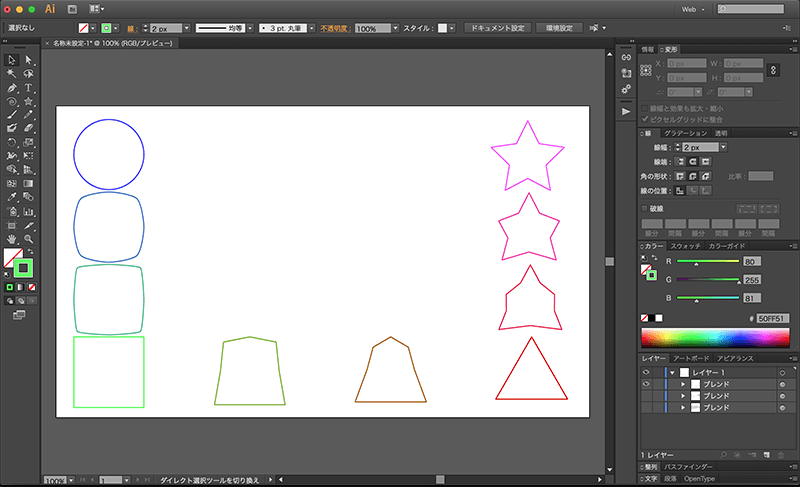The image size is (800, 487).
Task: Swap fill and stroke colors
Action: click(x=30, y=251)
